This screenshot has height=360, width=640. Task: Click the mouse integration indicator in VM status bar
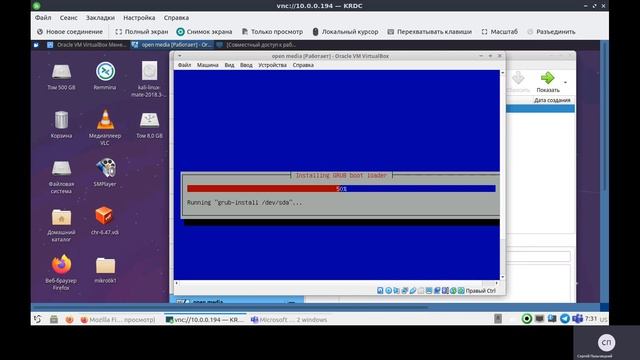click(x=453, y=291)
